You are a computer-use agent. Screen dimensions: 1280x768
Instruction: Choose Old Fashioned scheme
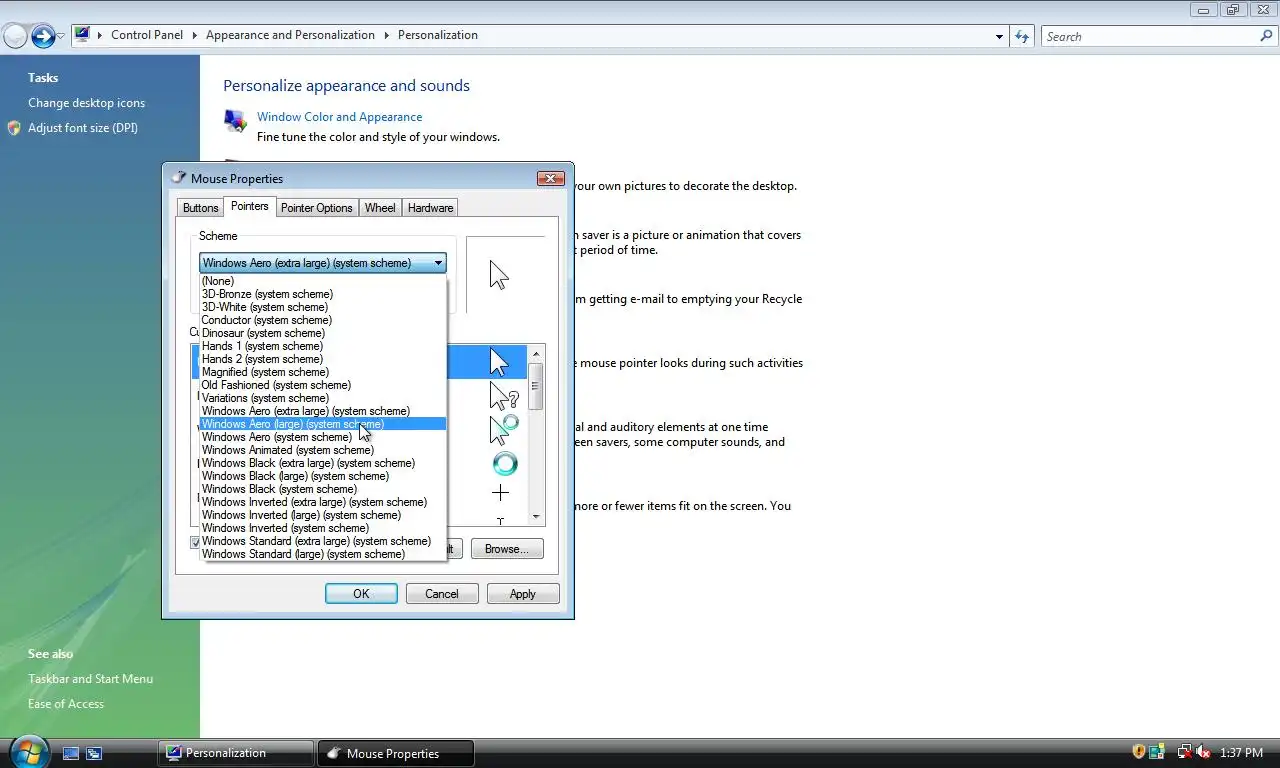click(323, 385)
